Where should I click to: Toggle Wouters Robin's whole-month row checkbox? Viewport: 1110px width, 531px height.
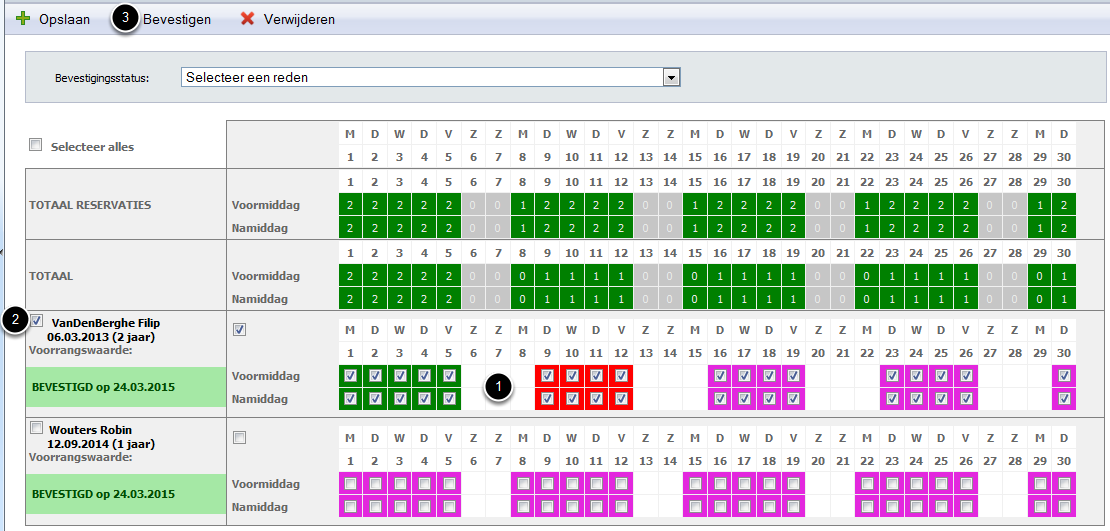[240, 437]
